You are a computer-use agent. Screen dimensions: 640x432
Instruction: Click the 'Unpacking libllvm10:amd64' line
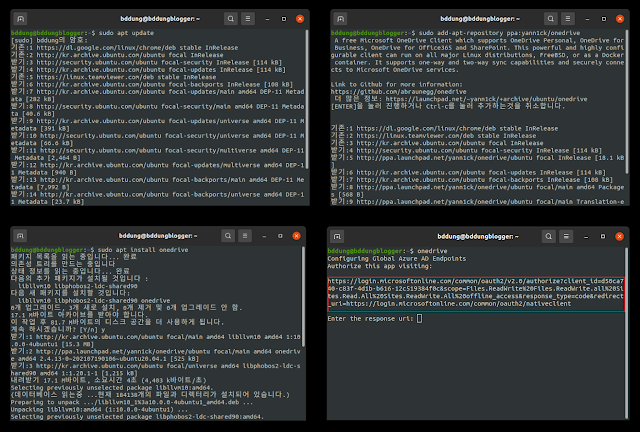(99, 410)
